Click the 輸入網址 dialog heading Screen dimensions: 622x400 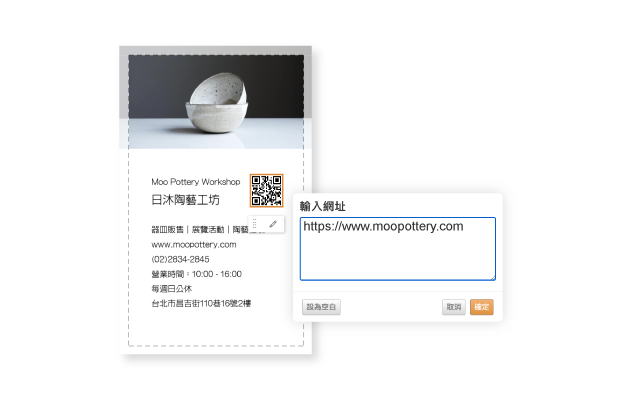tap(323, 206)
